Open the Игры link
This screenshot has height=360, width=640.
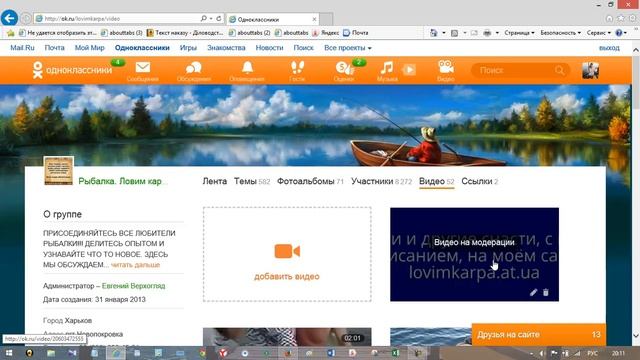click(188, 48)
